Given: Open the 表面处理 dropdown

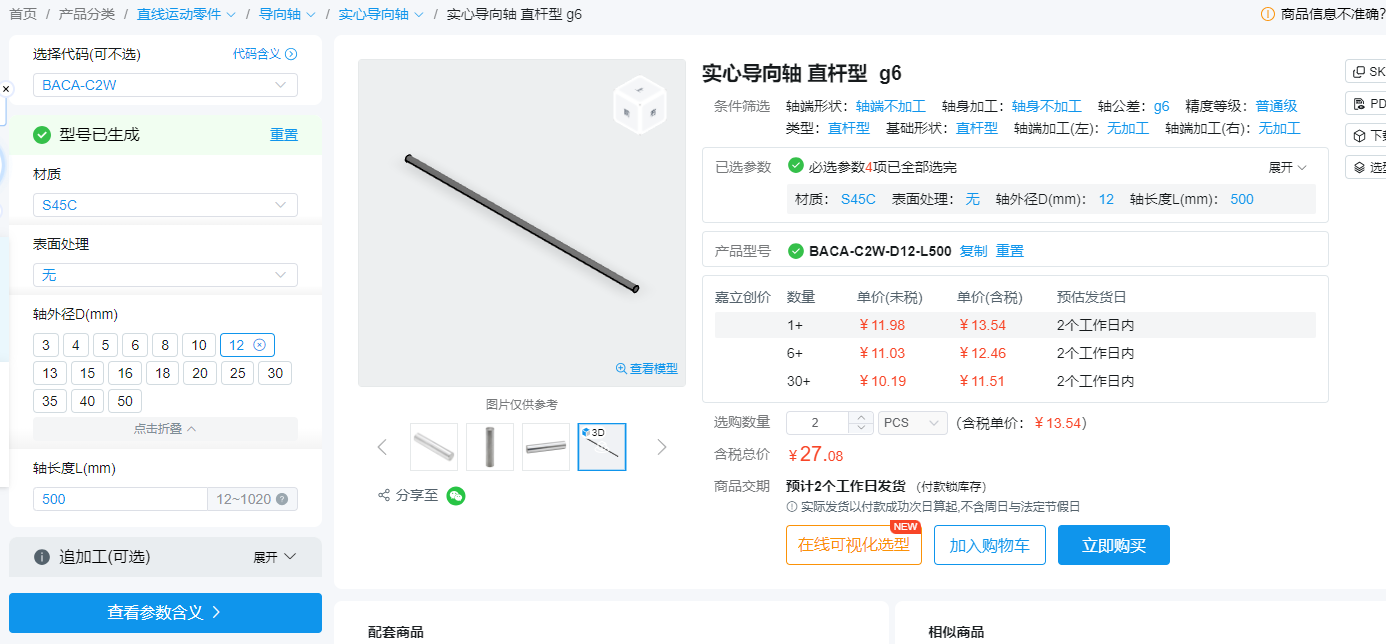Looking at the screenshot, I should click(x=165, y=275).
